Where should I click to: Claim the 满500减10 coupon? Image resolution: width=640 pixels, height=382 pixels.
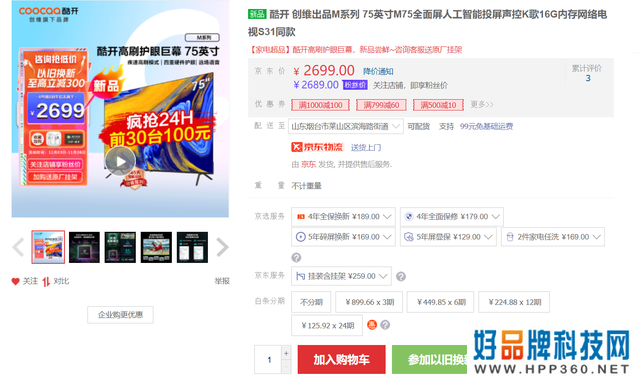438,105
